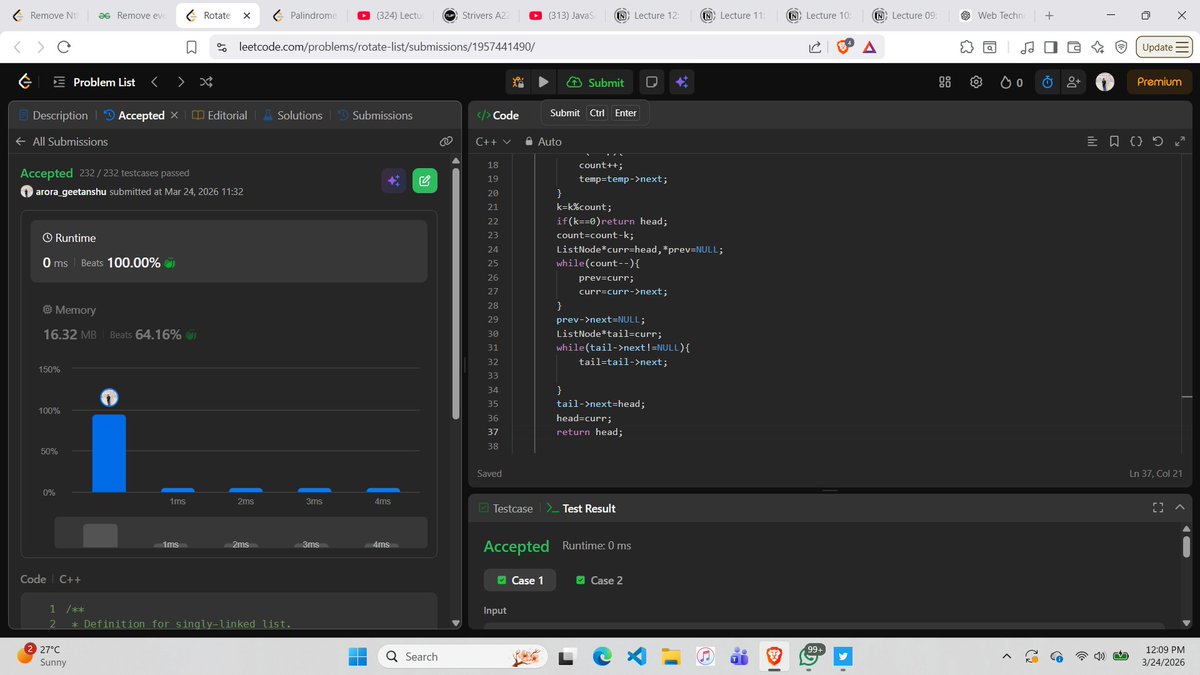
Task: Toggle the stopwatch timer icon
Action: click(x=1047, y=82)
